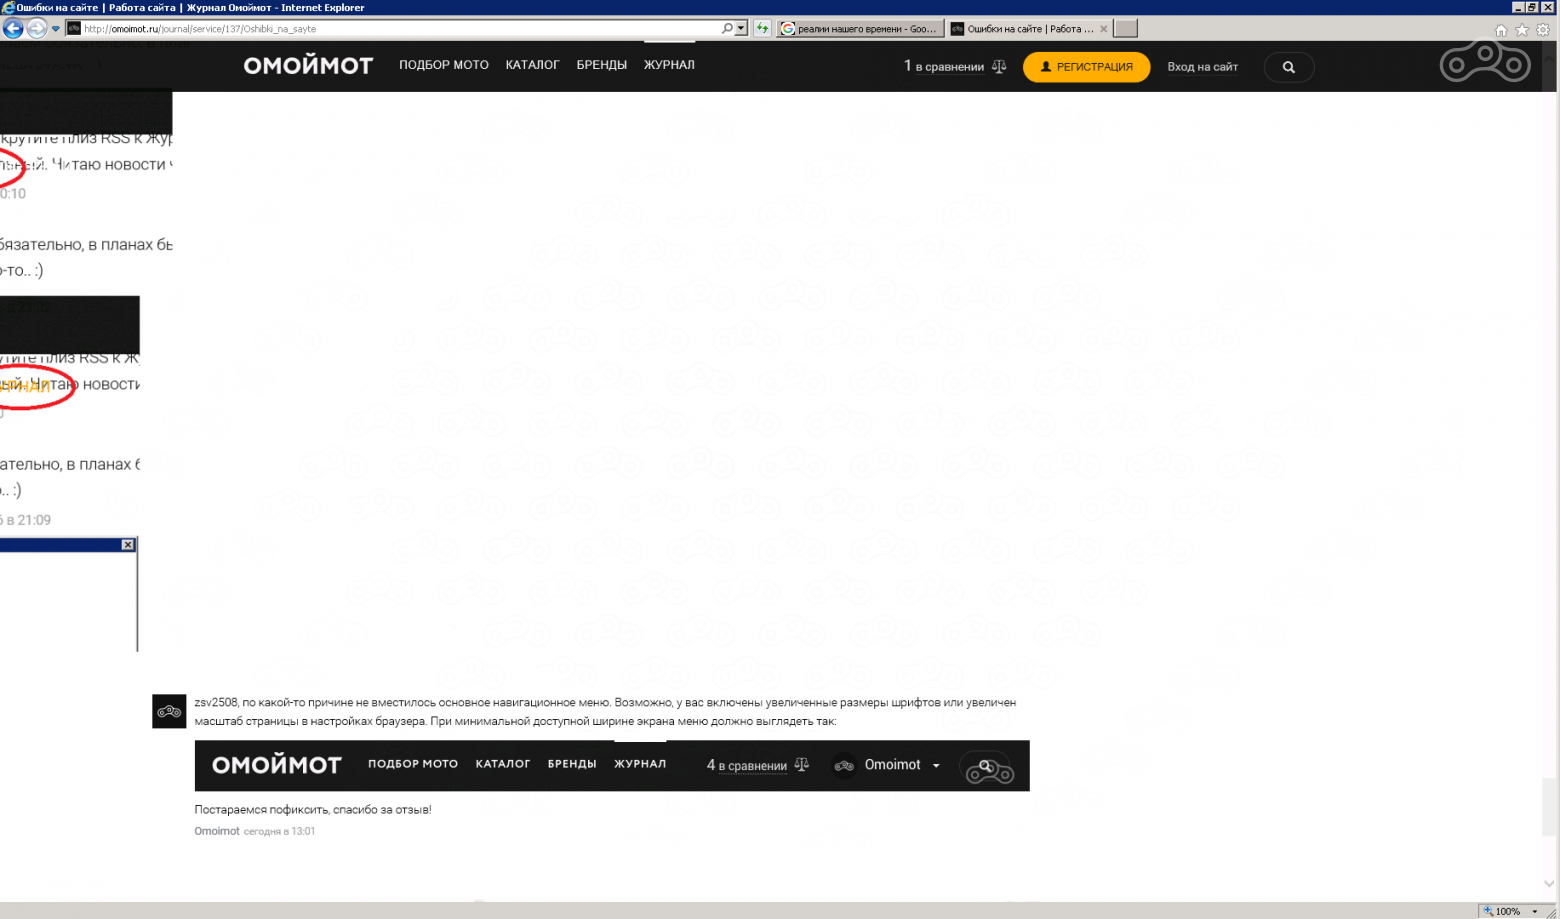Click the IE Forward navigation arrow
Image resolution: width=1560 pixels, height=919 pixels.
pos(37,28)
